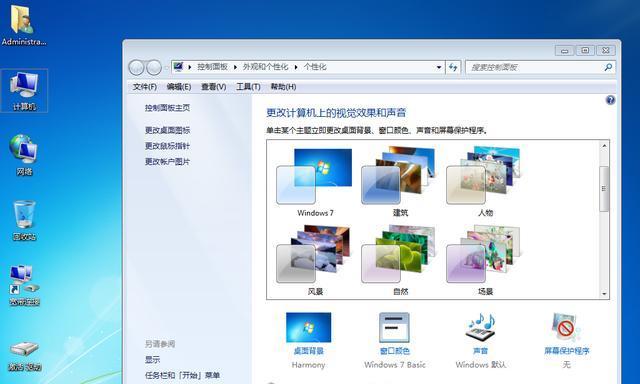The height and width of the screenshot is (384, 640).
Task: Click the 桌面背景 link text
Action: pos(309,351)
